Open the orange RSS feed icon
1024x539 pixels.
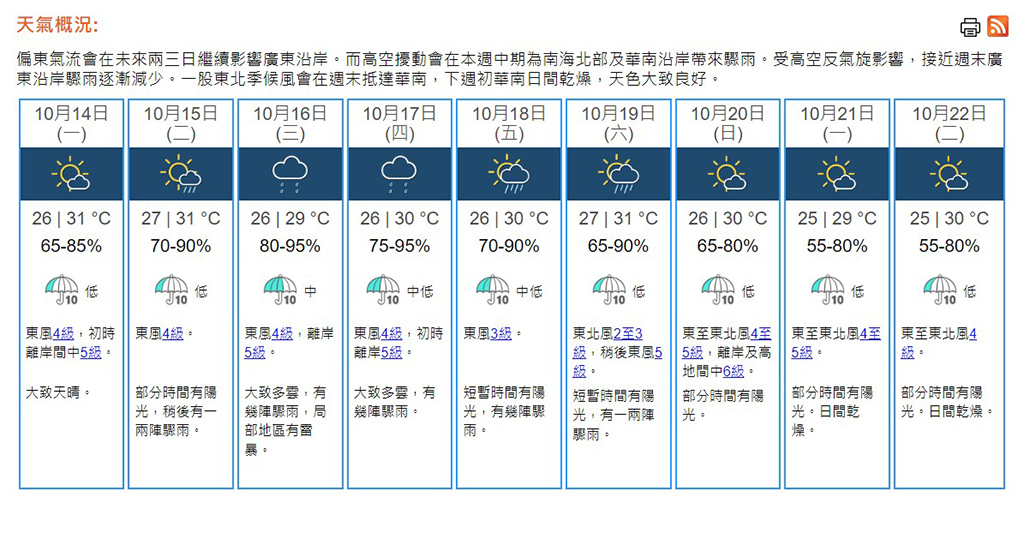click(997, 26)
